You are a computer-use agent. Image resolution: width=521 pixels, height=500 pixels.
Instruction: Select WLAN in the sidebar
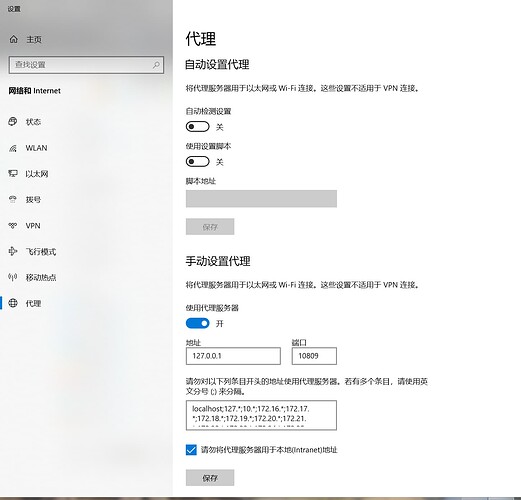click(x=36, y=148)
